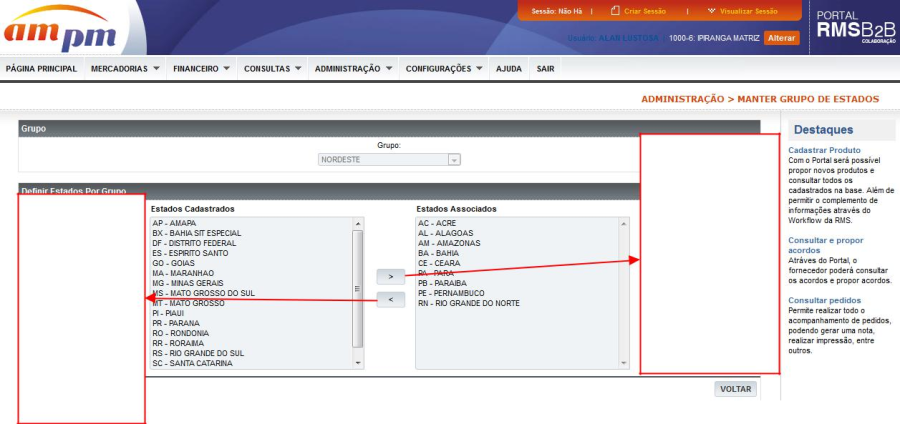Click the Visualizar Sessão chevron icon
The width and height of the screenshot is (900, 424).
tap(712, 11)
